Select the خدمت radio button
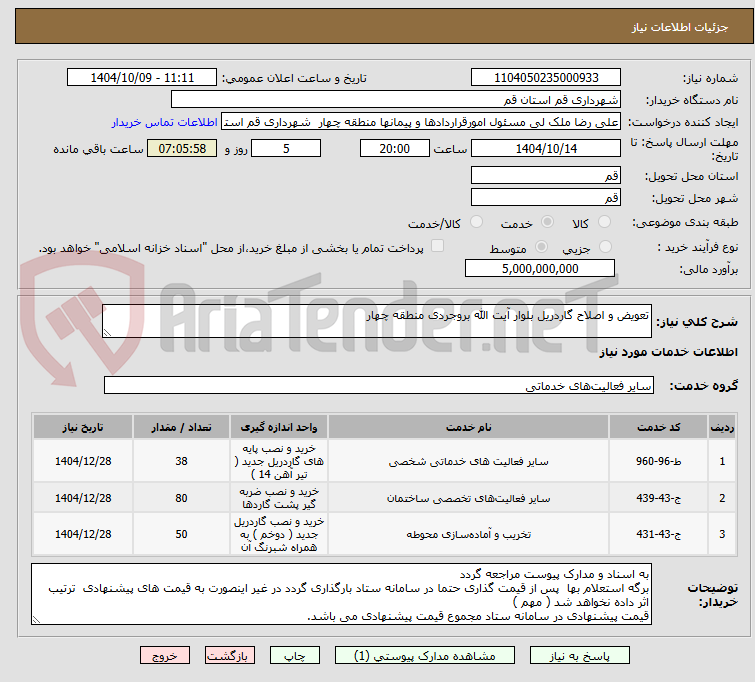Viewport: 755px width, 682px height. tap(547, 222)
